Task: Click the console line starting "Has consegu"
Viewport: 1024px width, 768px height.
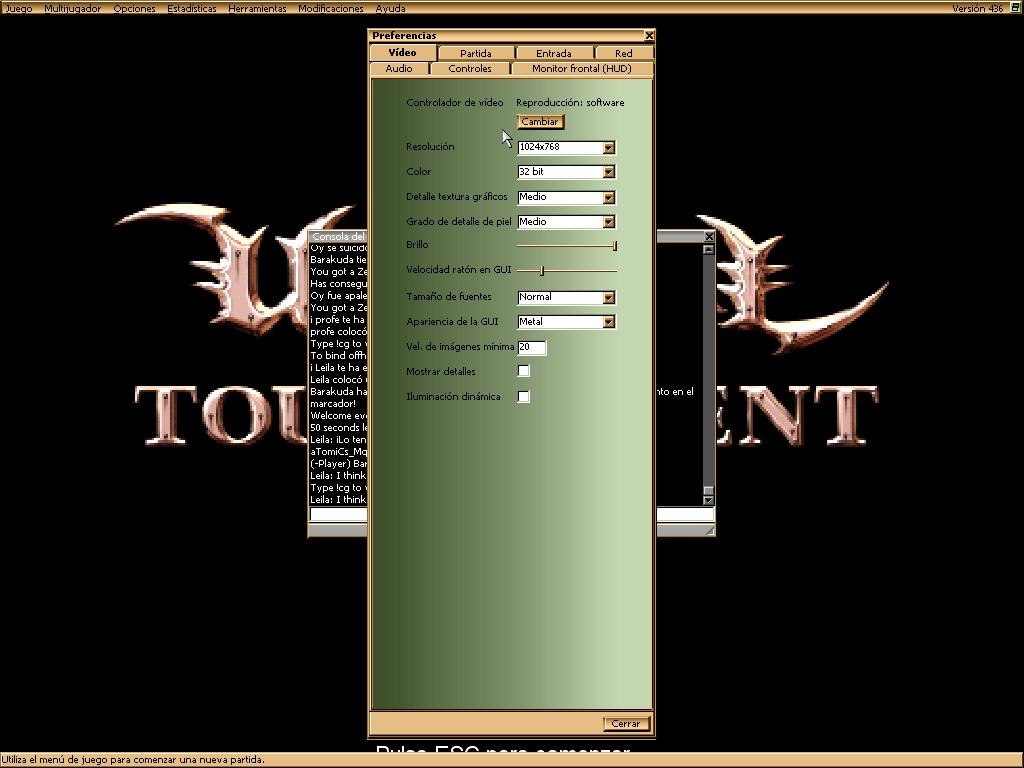Action: [338, 283]
